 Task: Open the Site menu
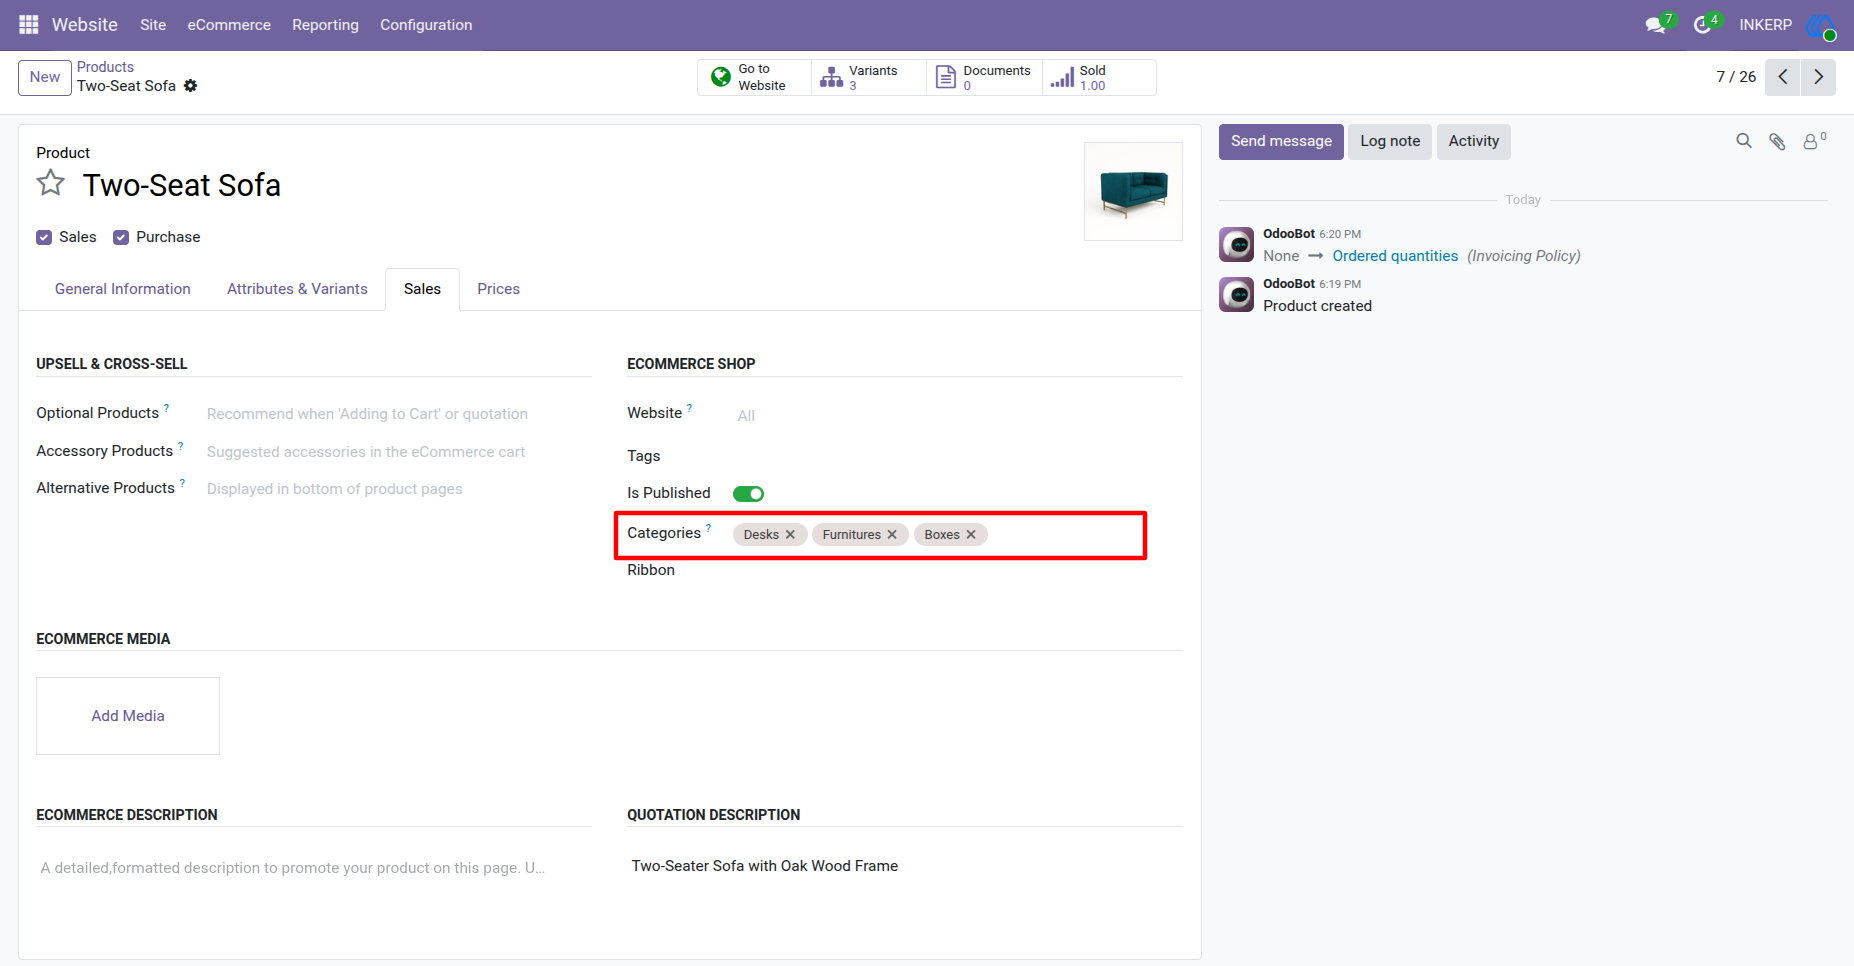coord(153,25)
